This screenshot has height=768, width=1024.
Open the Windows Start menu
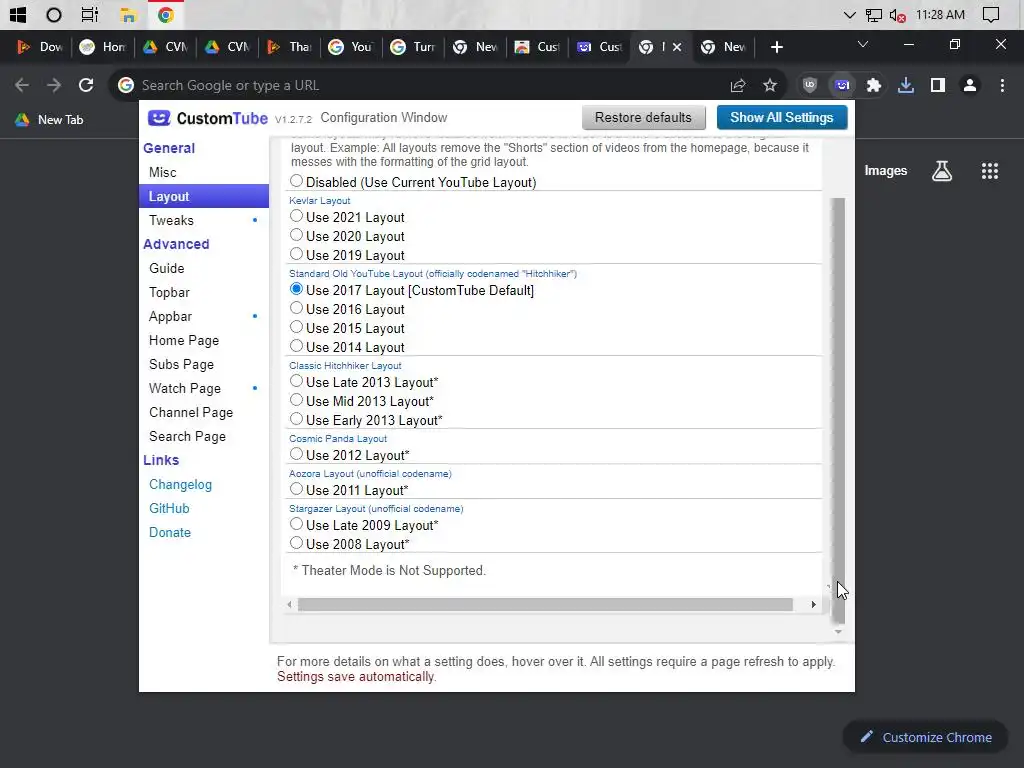(18, 14)
